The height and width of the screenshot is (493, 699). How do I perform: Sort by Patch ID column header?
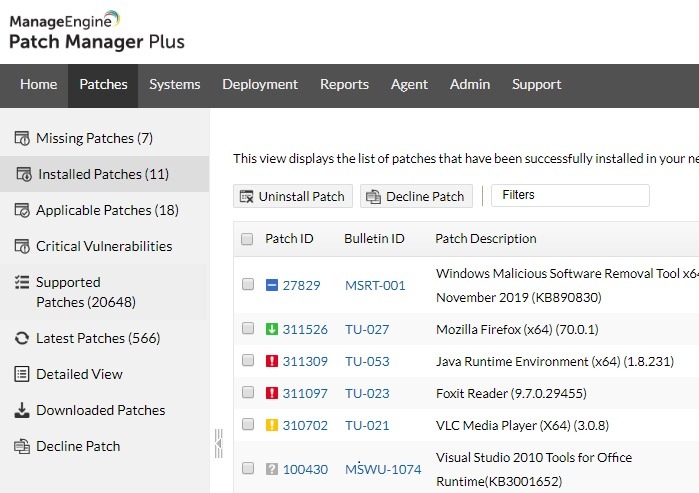(289, 238)
